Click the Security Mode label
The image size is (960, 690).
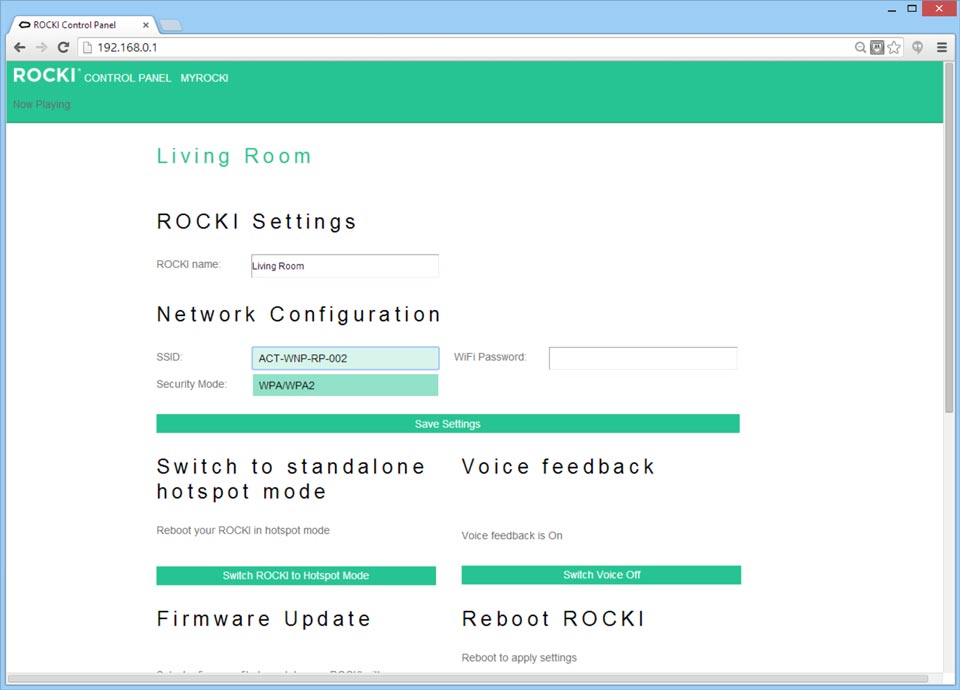pos(192,384)
